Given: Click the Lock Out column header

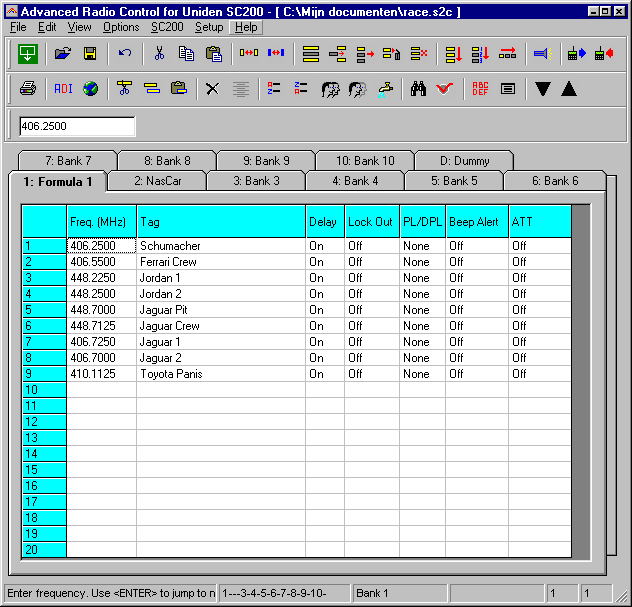Looking at the screenshot, I should [x=372, y=221].
